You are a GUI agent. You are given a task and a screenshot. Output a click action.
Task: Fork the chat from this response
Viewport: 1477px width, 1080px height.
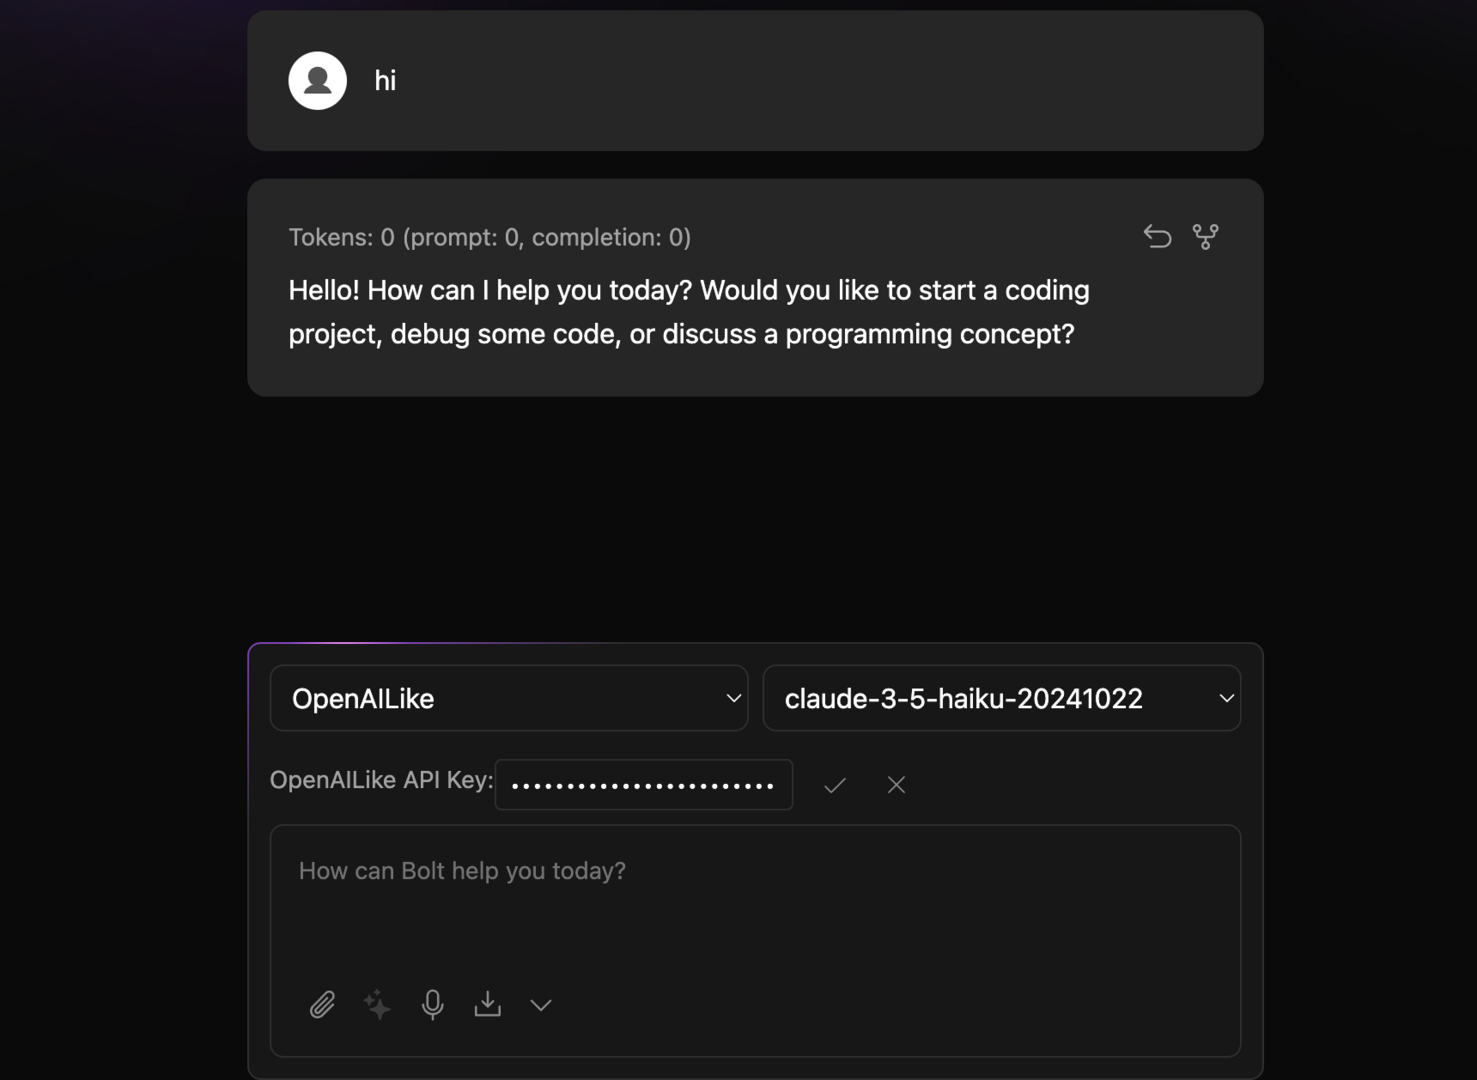tap(1205, 237)
